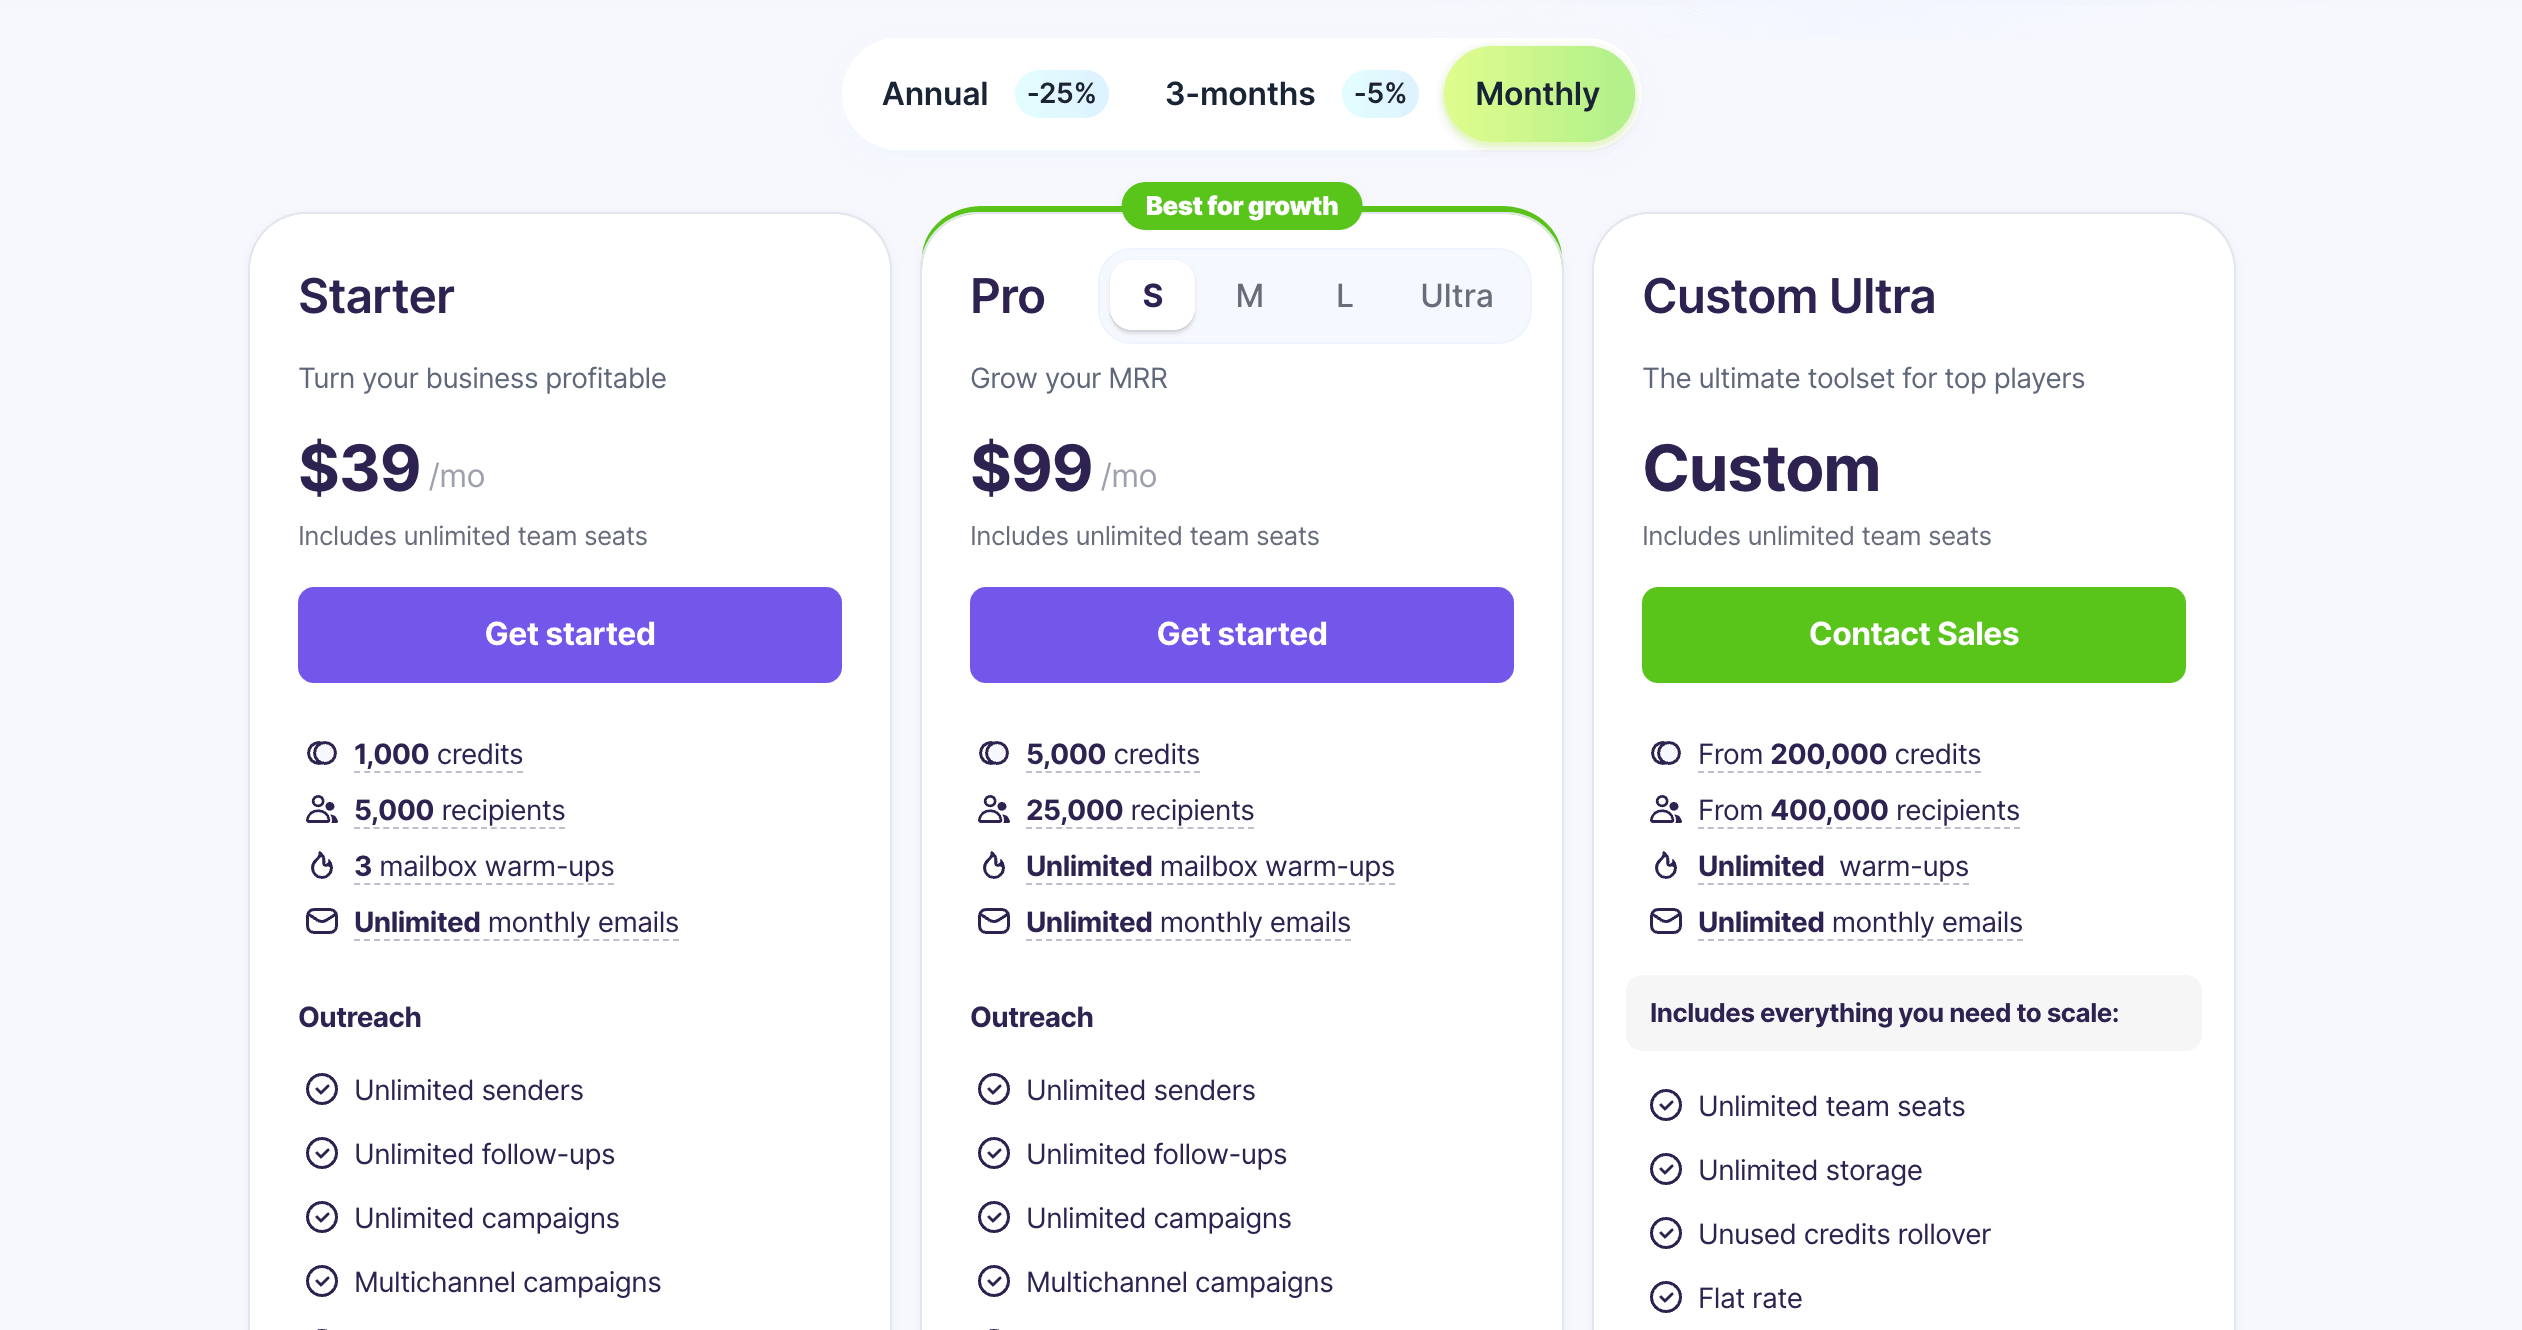
Task: Click the checkmark beside Unlimited senders on Starter
Action: [322, 1089]
